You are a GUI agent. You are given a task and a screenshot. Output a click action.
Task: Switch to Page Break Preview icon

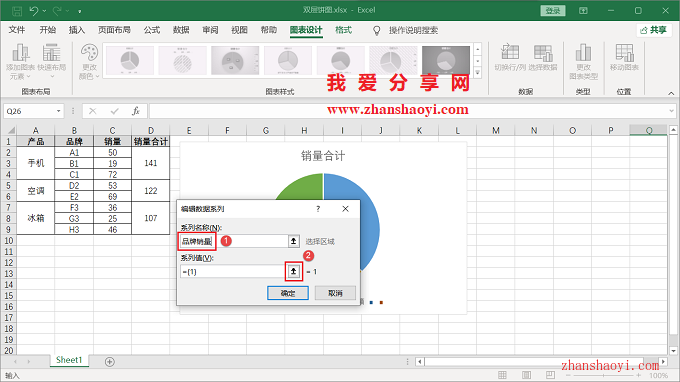(x=550, y=375)
